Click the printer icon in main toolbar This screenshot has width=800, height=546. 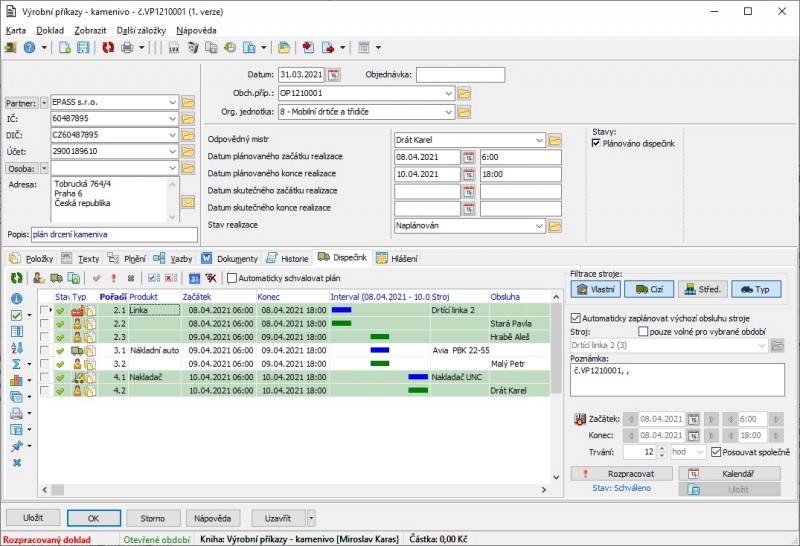pyautogui.click(x=127, y=47)
